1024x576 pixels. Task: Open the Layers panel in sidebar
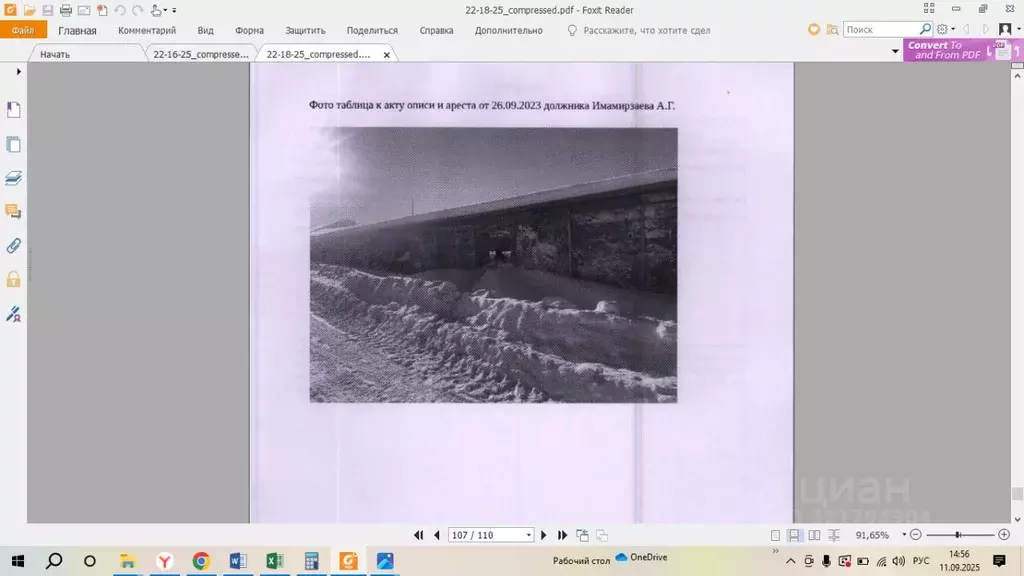(14, 178)
